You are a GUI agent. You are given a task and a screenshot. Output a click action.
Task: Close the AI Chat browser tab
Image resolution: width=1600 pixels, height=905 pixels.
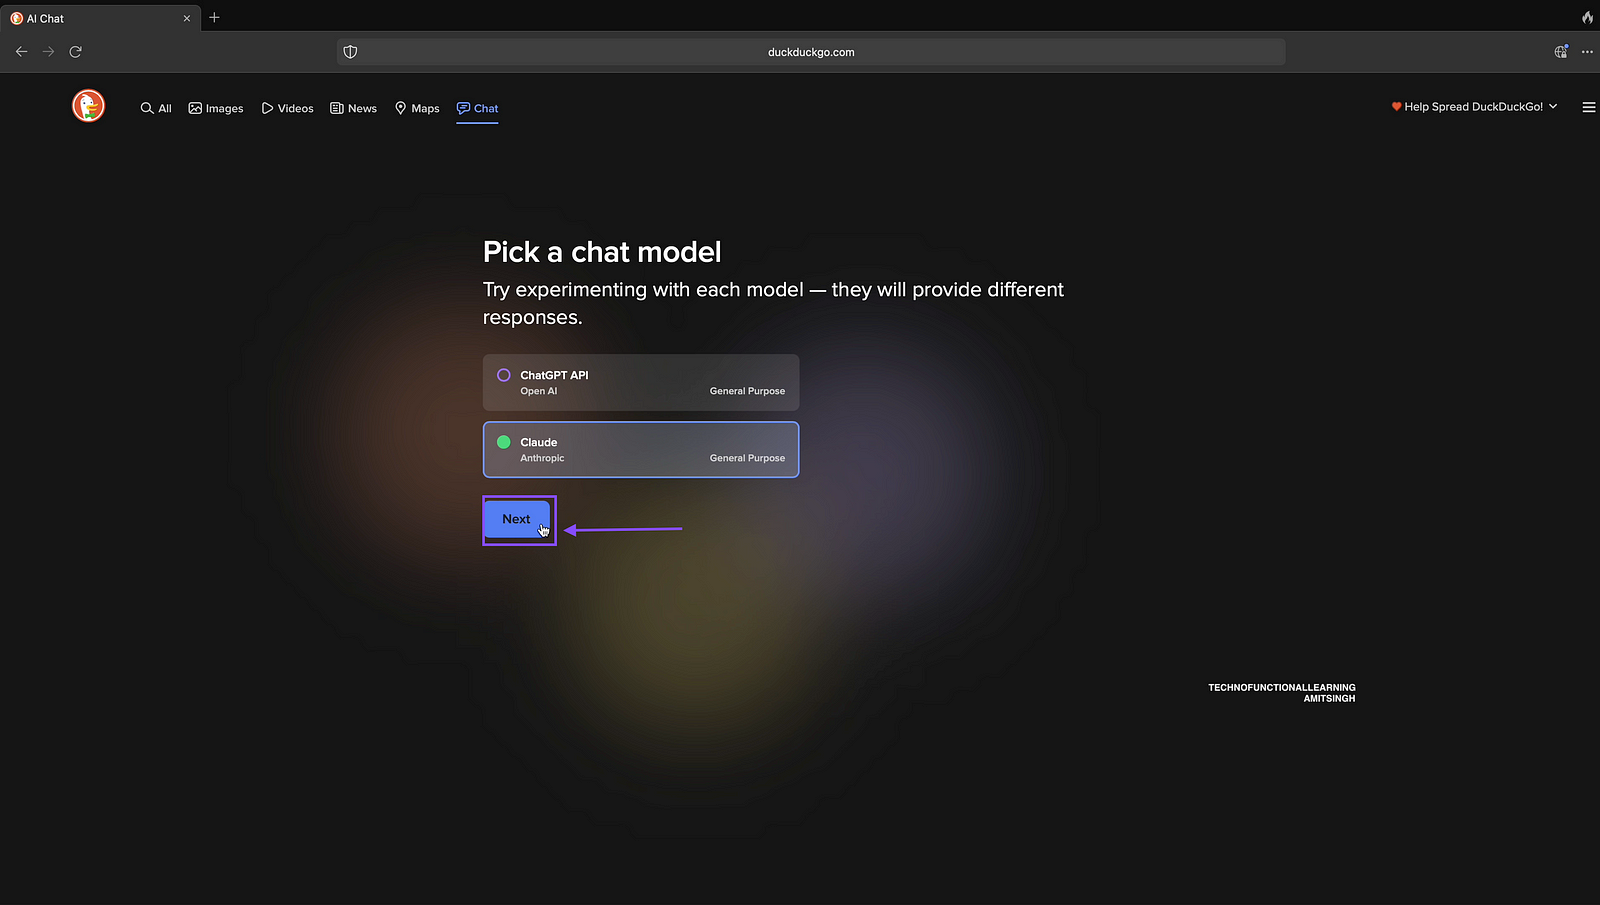click(x=186, y=18)
